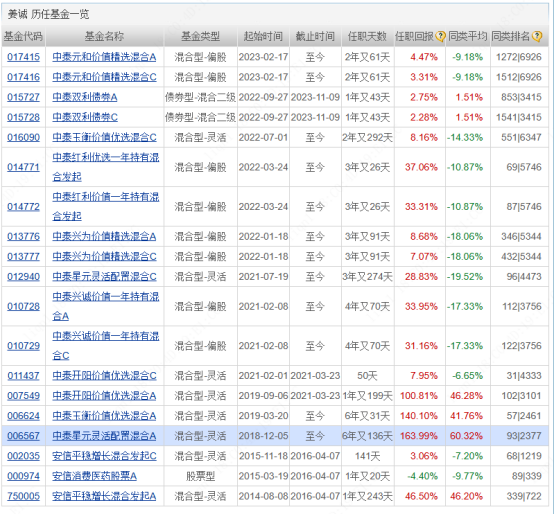Click the 基金代码 column header
This screenshot has width=554, height=515.
[x=23, y=36]
